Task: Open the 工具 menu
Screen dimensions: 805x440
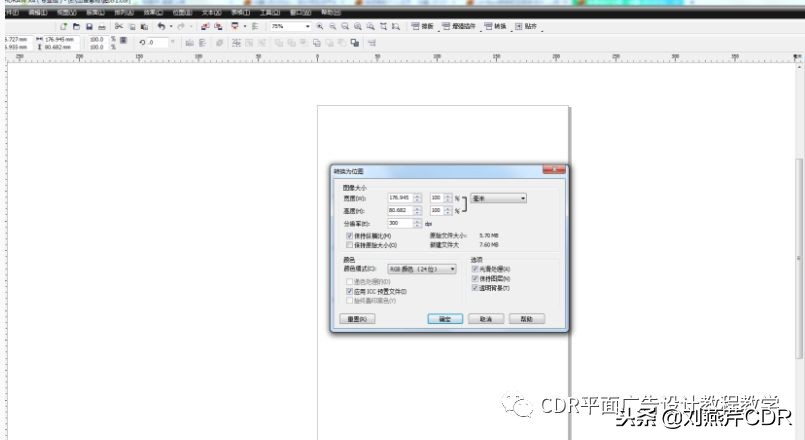Action: coord(270,12)
